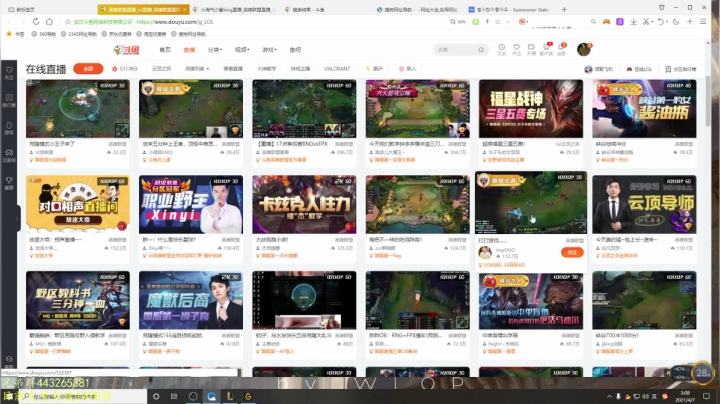Filter streams by S11冲分
Image resolution: width=720 pixels, height=404 pixels.
point(124,69)
